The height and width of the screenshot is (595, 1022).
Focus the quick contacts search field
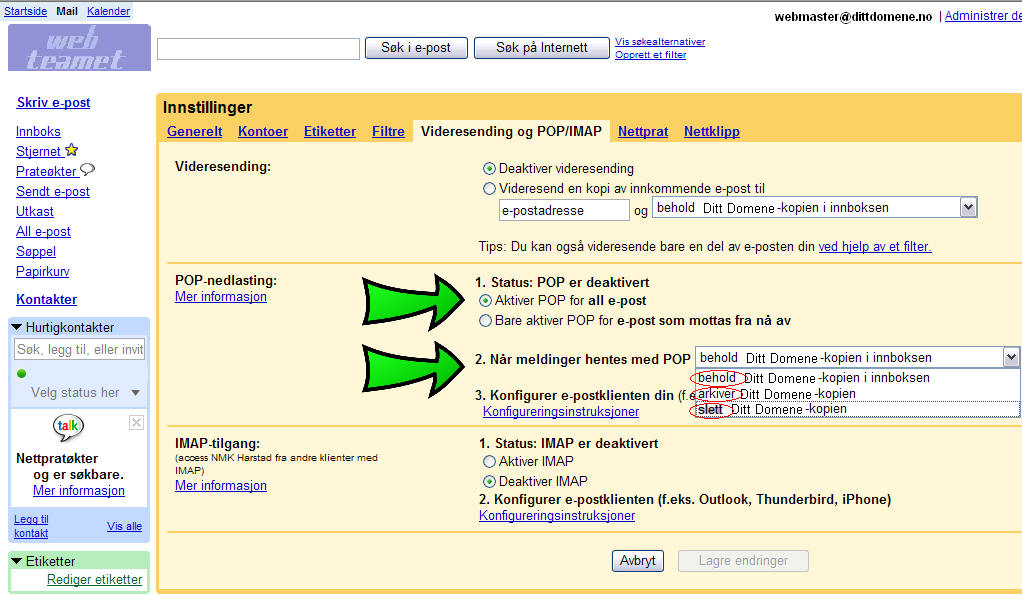[80, 349]
